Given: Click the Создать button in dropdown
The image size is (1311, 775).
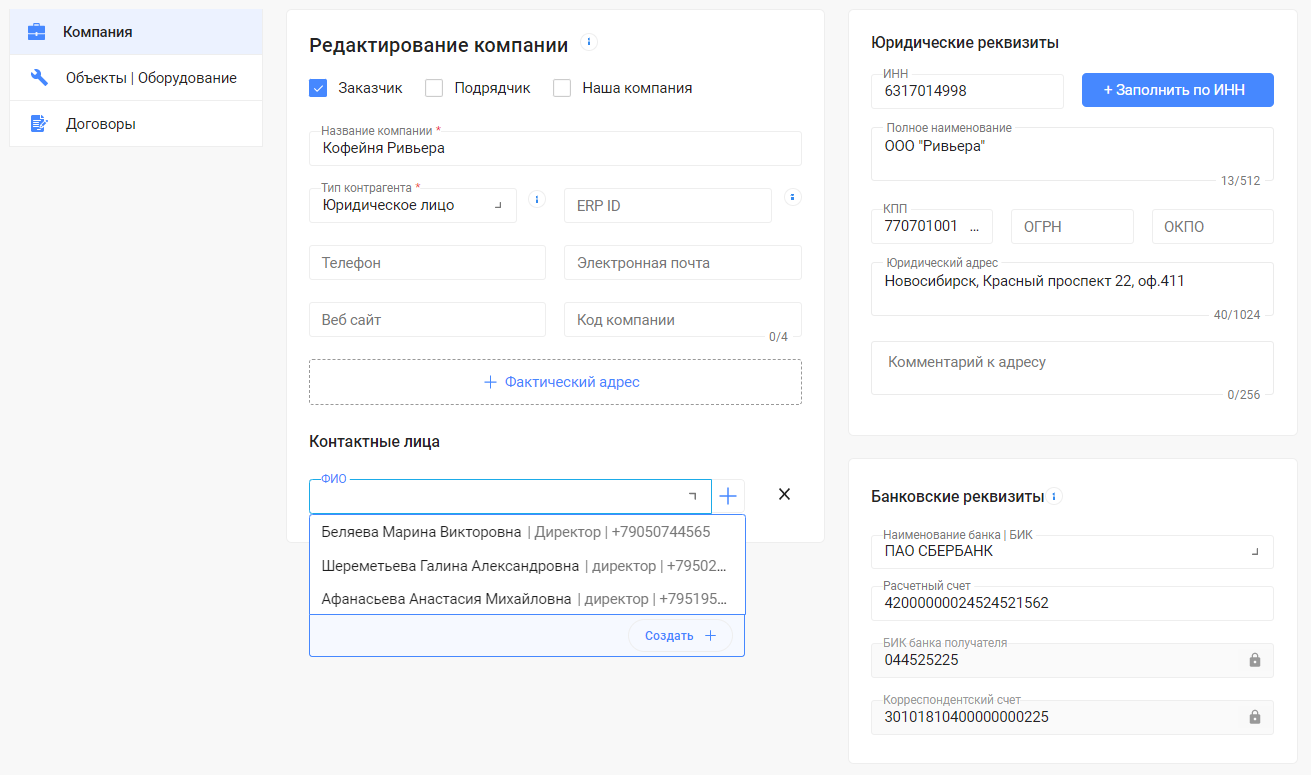Looking at the screenshot, I should [x=680, y=635].
